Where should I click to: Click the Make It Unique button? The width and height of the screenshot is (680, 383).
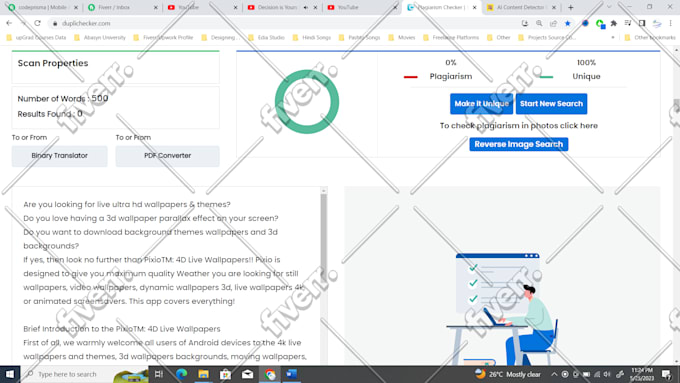click(481, 104)
